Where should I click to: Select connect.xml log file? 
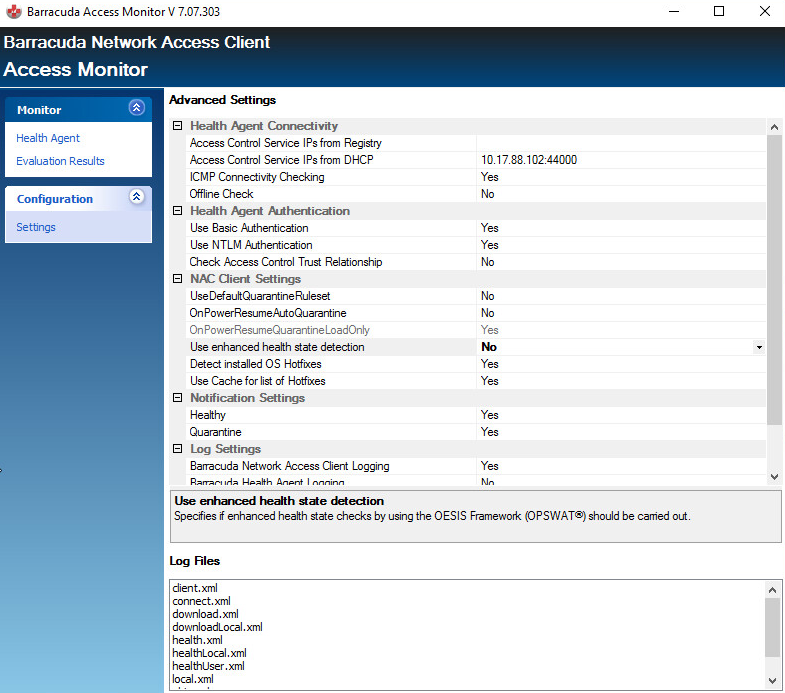[201, 601]
